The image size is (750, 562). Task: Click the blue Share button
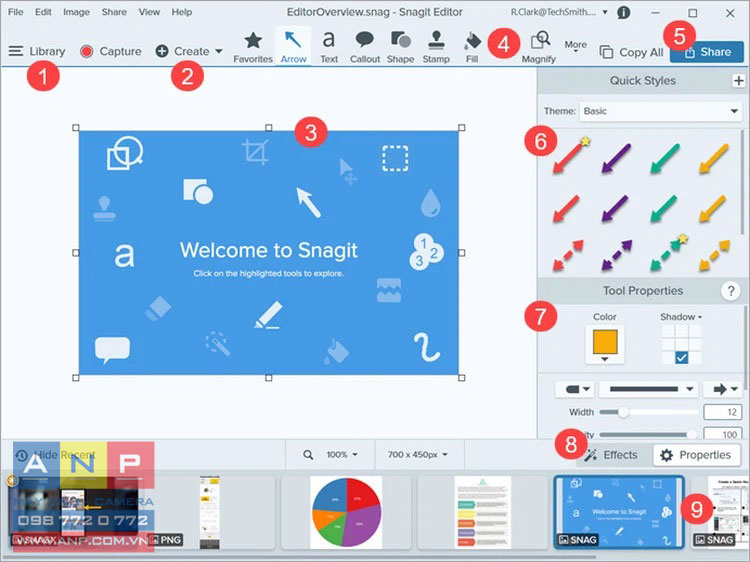point(706,52)
